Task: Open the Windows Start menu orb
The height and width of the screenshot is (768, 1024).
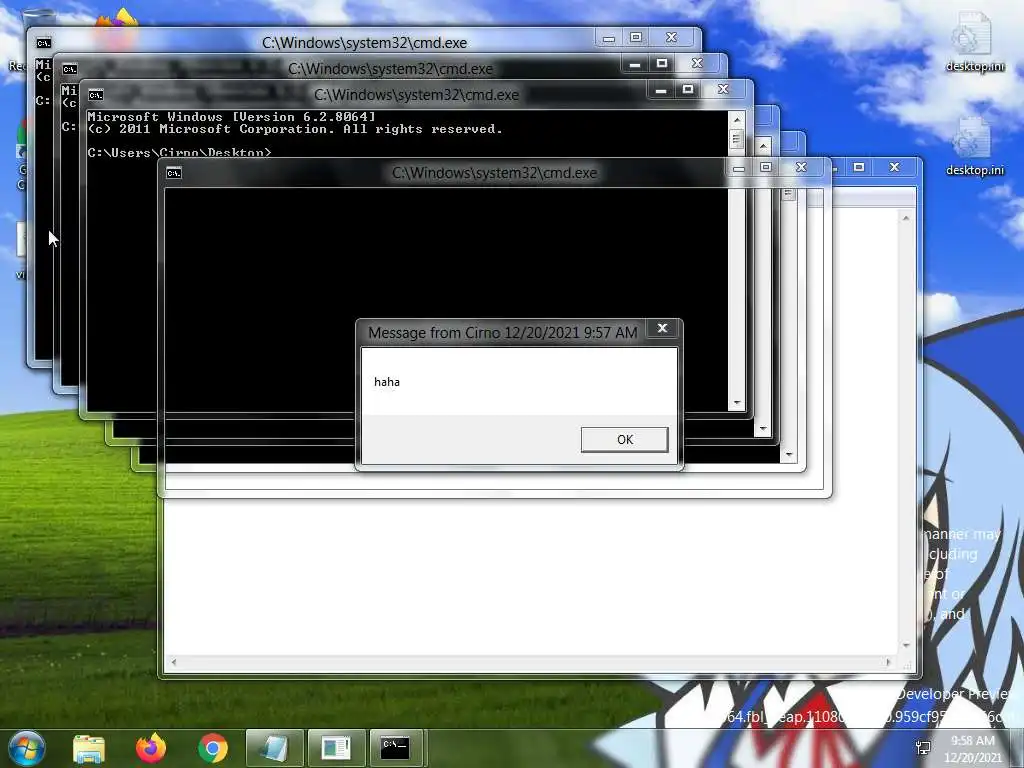Action: [27, 748]
